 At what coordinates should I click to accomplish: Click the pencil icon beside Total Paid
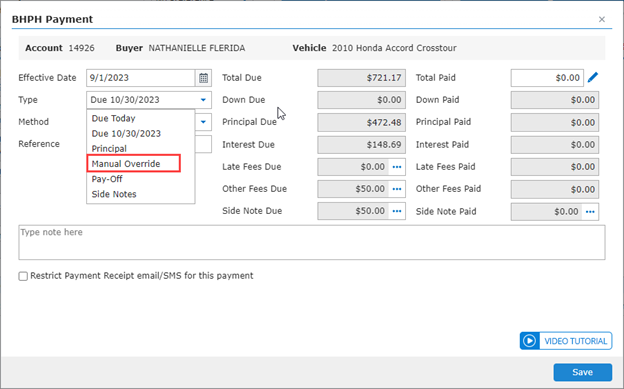(593, 77)
